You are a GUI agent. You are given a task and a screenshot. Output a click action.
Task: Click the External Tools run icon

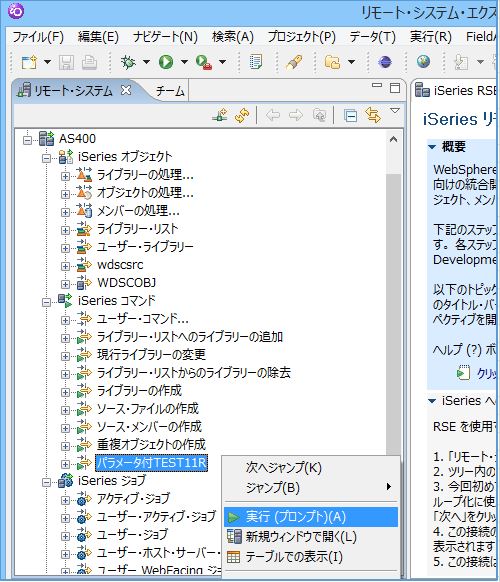(204, 62)
